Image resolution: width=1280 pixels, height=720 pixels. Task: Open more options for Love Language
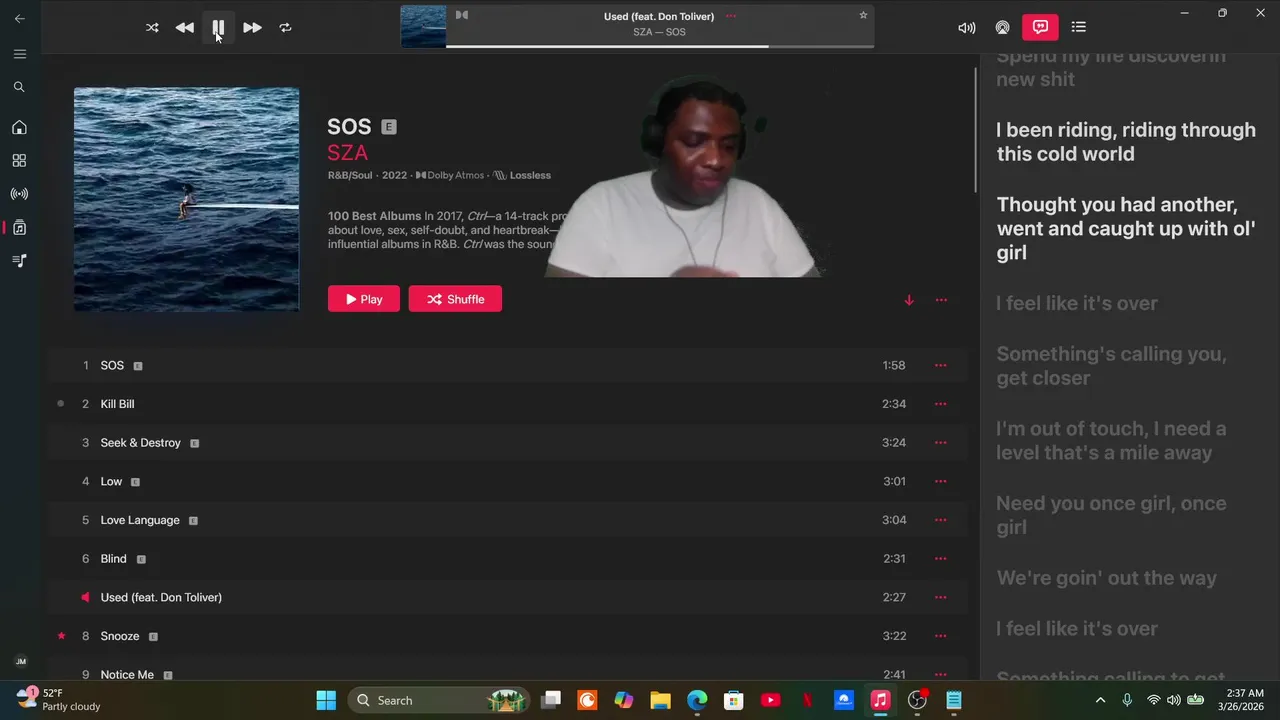click(x=940, y=520)
